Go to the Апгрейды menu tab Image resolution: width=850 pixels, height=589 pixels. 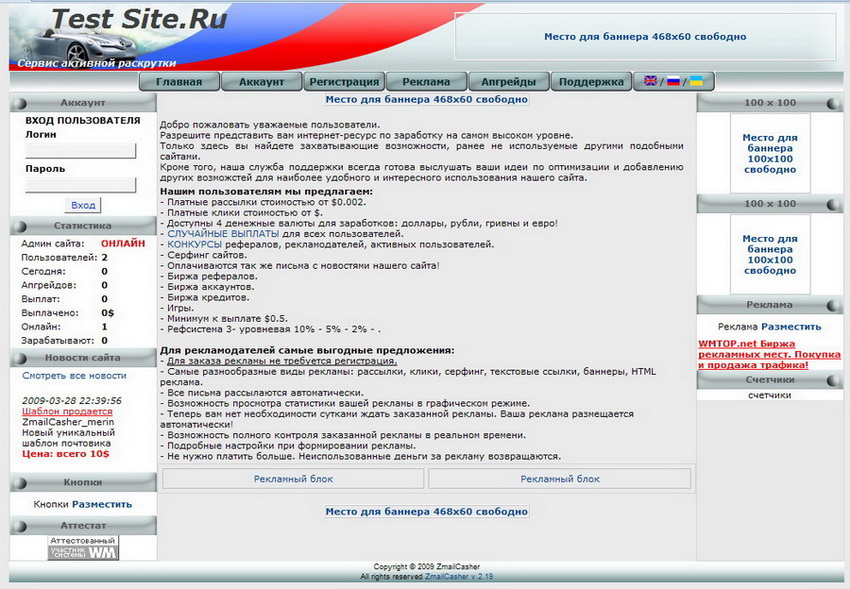click(508, 82)
